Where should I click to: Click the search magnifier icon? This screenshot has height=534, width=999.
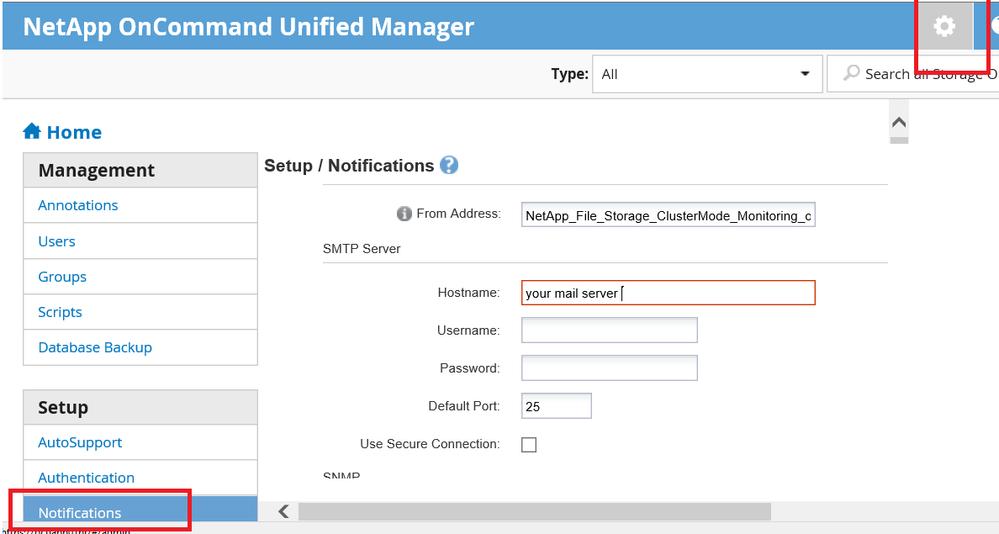tap(852, 74)
